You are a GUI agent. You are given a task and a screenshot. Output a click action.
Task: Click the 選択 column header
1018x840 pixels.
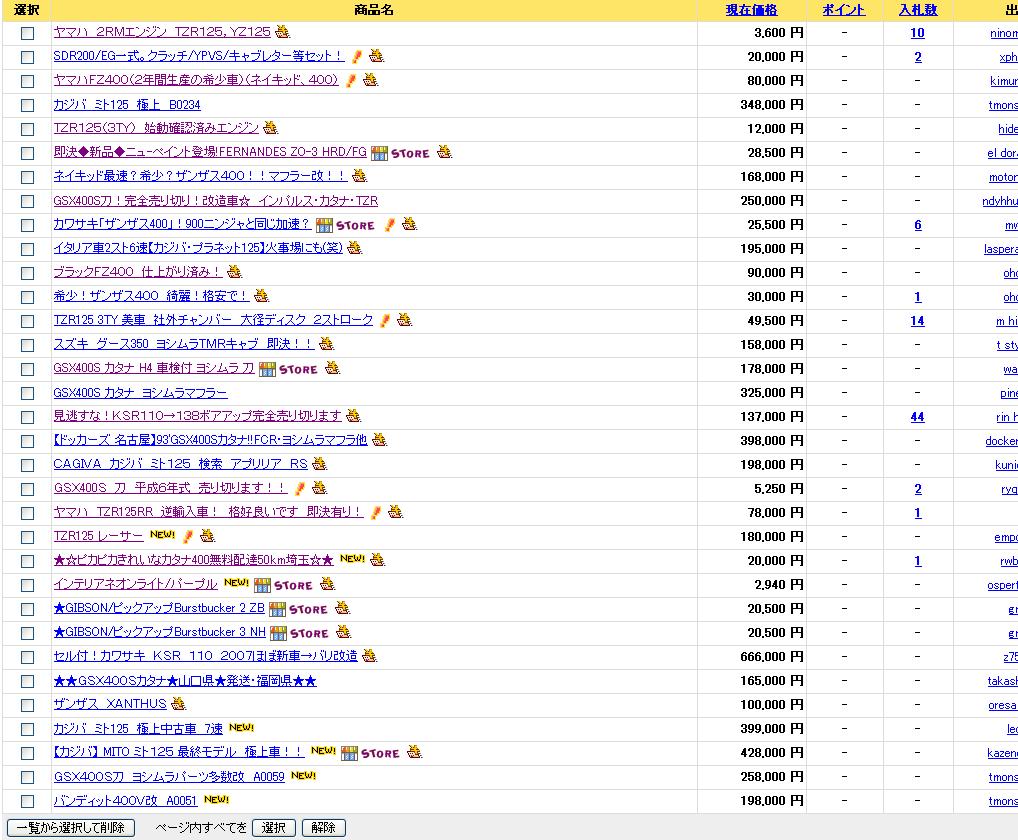[27, 10]
